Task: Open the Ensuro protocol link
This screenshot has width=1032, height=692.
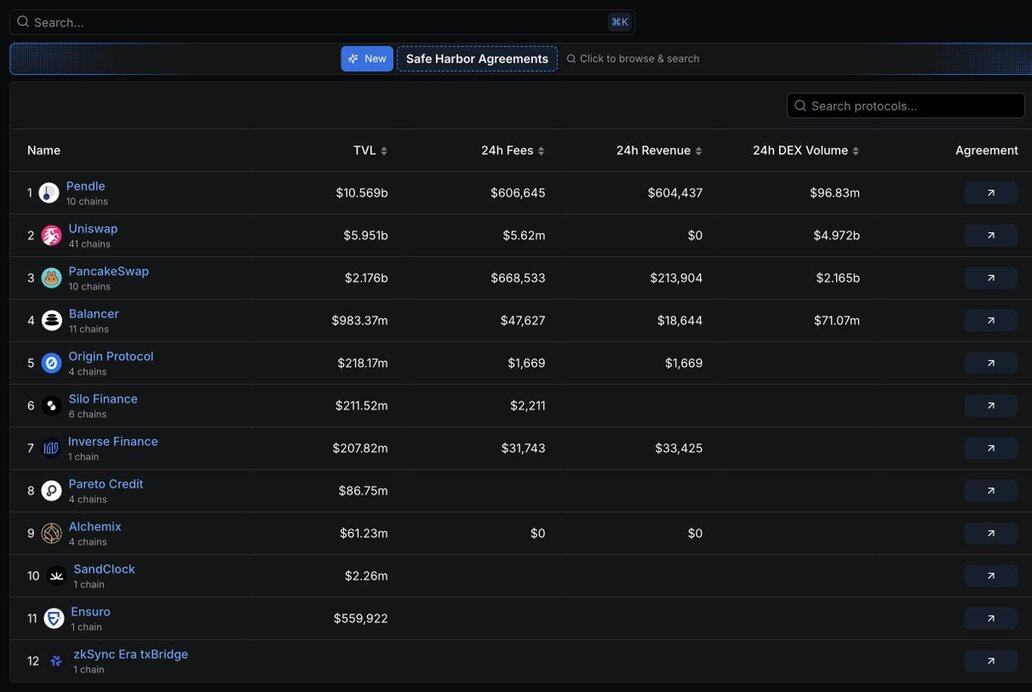Action: 90,612
